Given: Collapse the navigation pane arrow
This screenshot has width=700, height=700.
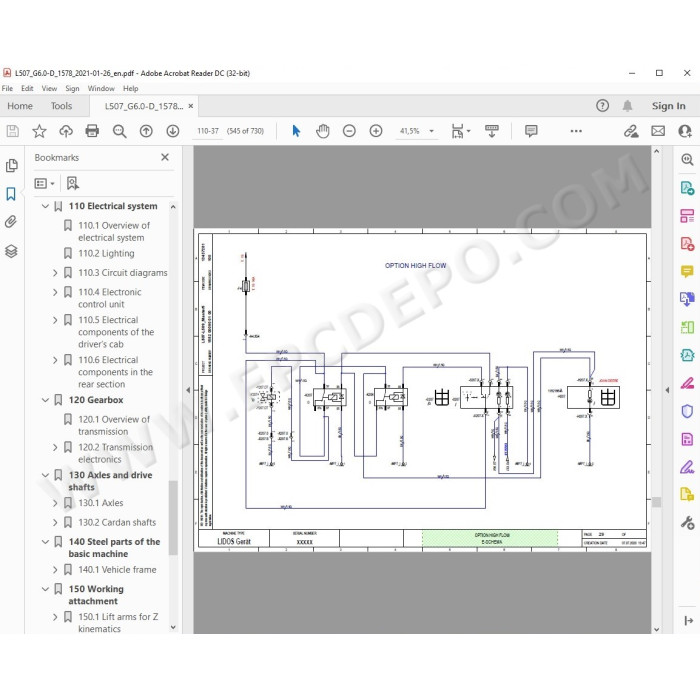Looking at the screenshot, I should [188, 390].
